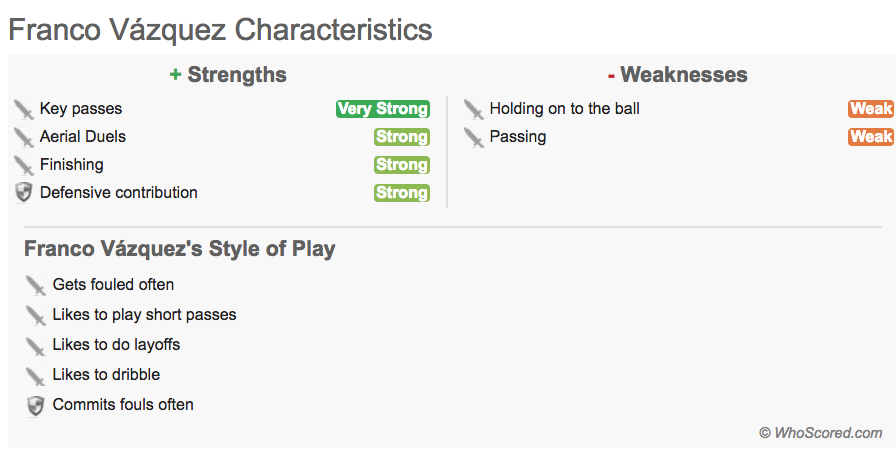Click the Strengths section heading
The width and height of the screenshot is (896, 454).
(x=229, y=75)
